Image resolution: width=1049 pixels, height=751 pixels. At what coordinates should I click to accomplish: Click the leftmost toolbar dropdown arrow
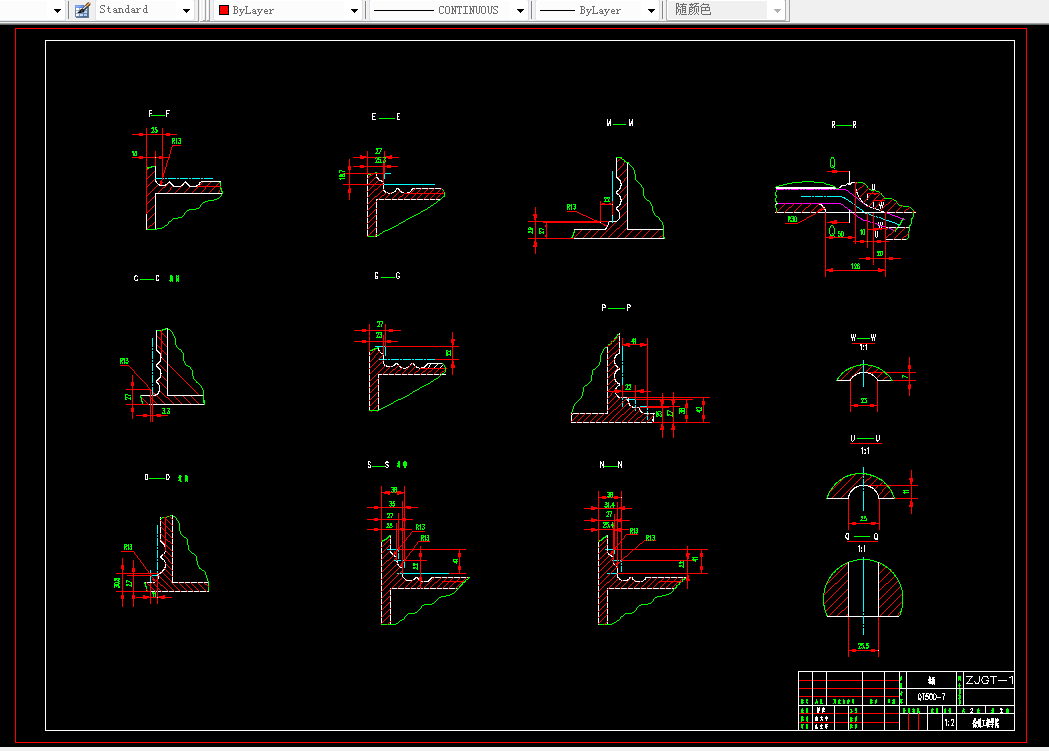tap(55, 10)
